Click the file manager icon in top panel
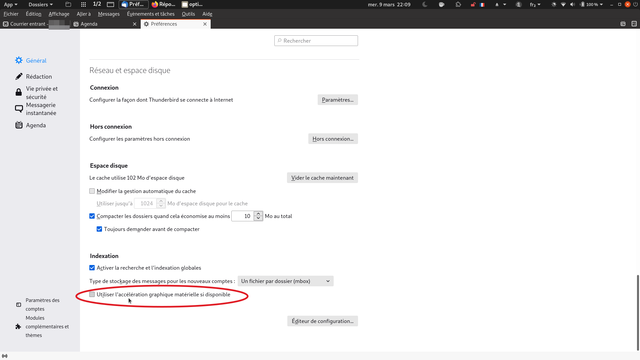 [68, 4]
